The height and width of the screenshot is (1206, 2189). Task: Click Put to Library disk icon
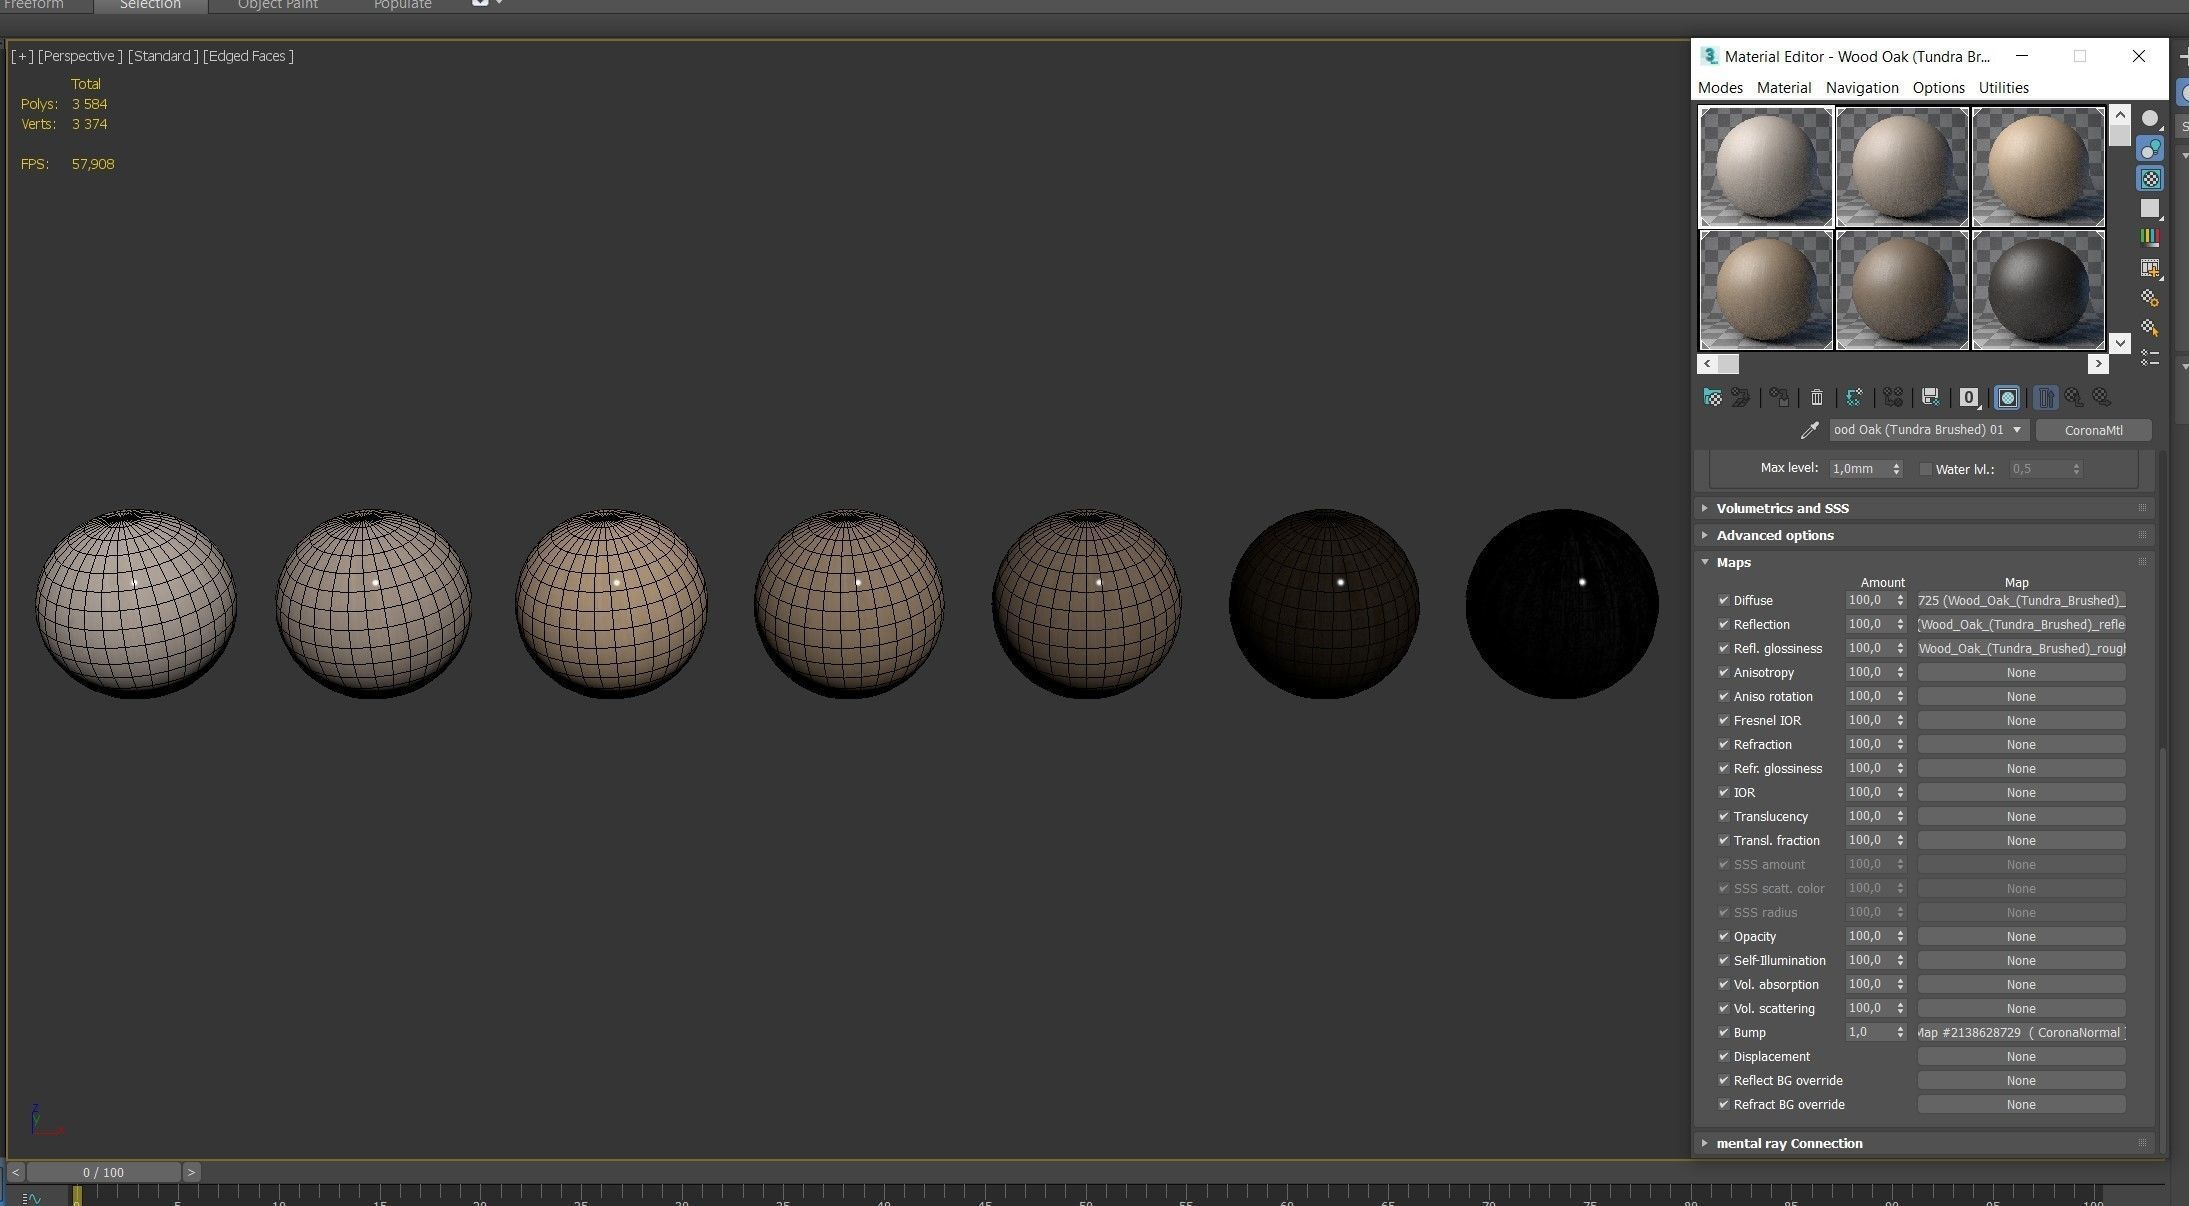[1930, 398]
